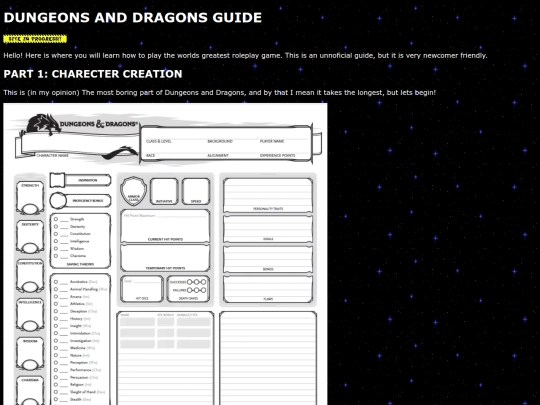
Task: Click the Bonds box
Action: (268, 259)
